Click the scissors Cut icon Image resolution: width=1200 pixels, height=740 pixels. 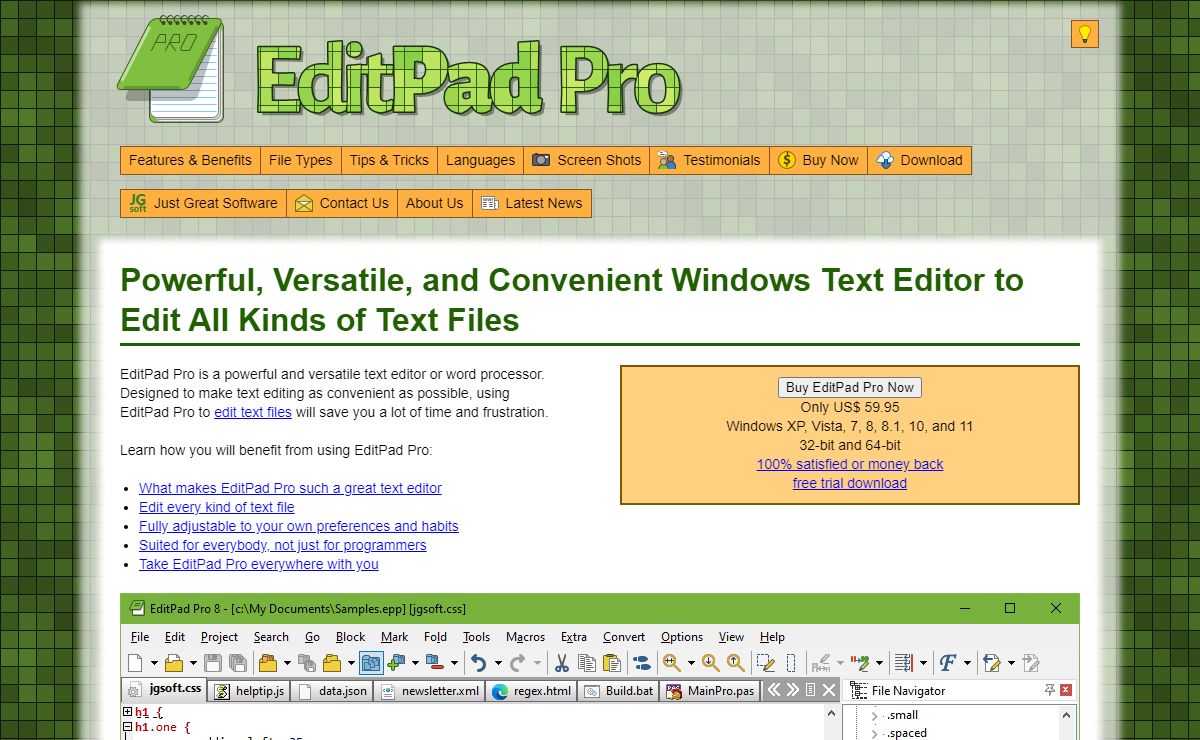coord(561,662)
